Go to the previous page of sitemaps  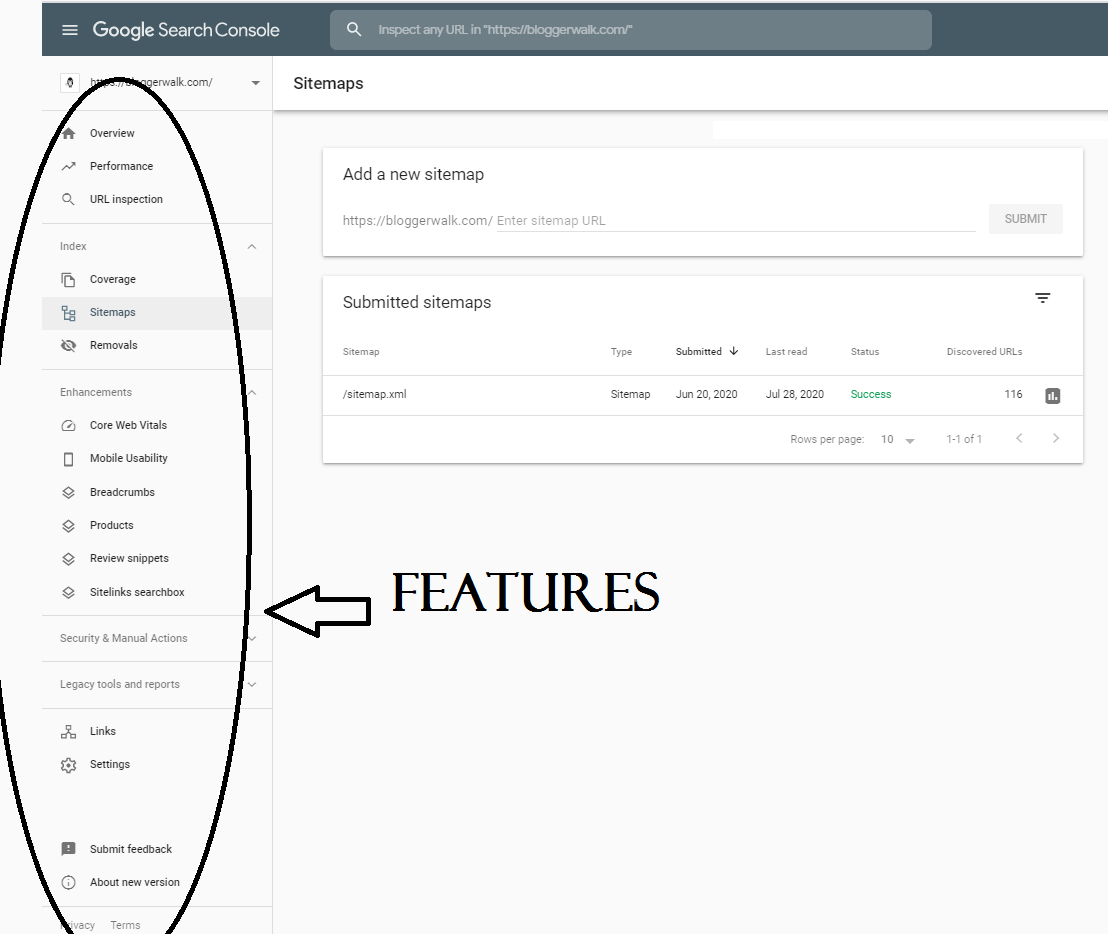tap(1019, 439)
